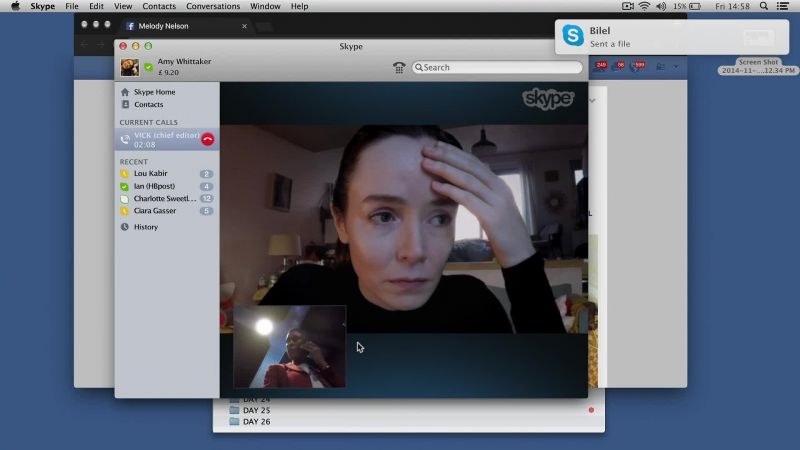Close the Melody Nelson tab

244,26
